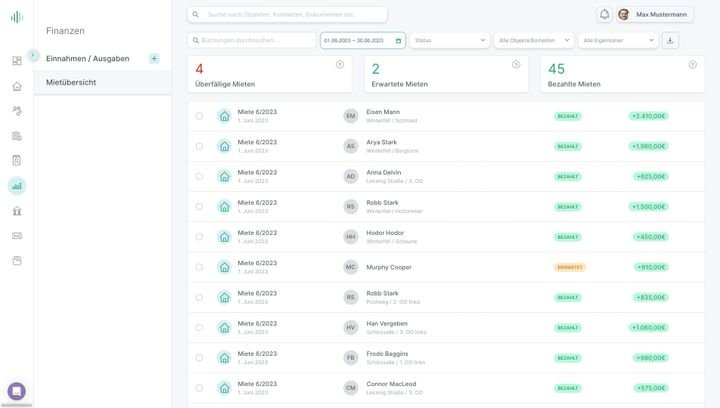Open the Status filter dropdown
720x408 pixels.
tap(449, 40)
